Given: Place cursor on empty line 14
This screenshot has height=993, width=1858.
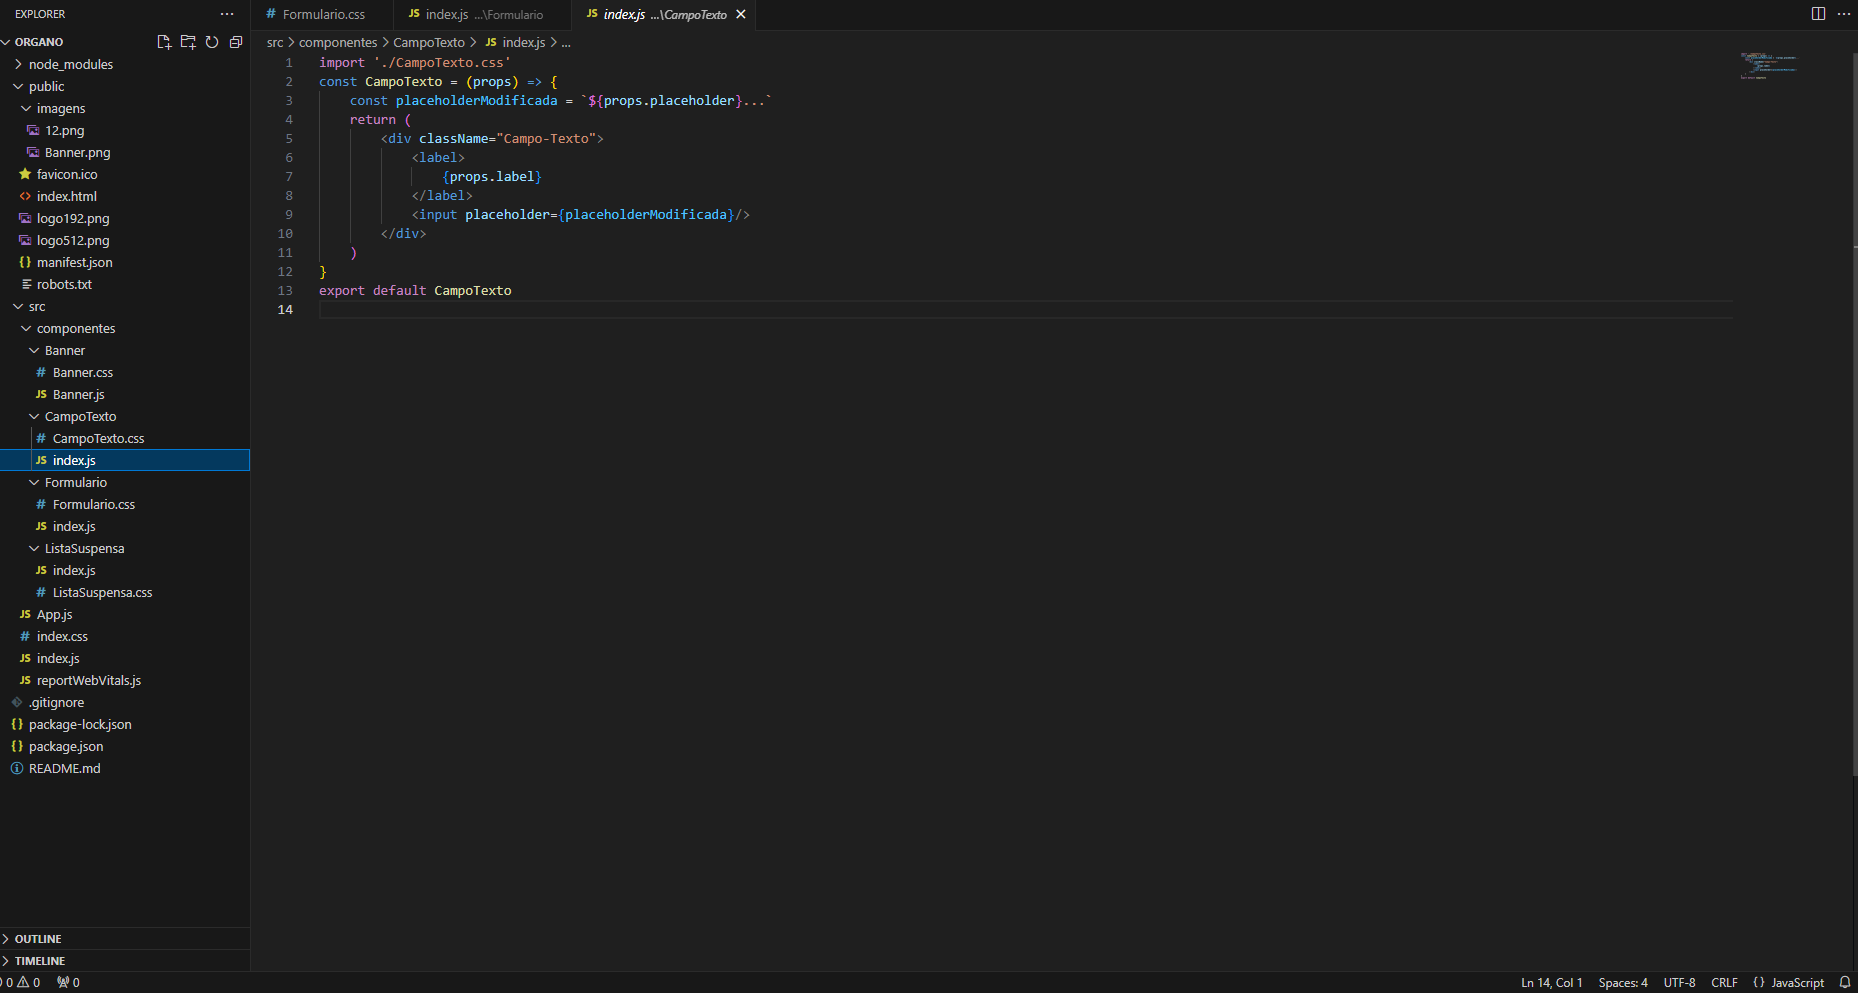Looking at the screenshot, I should click(1026, 310).
